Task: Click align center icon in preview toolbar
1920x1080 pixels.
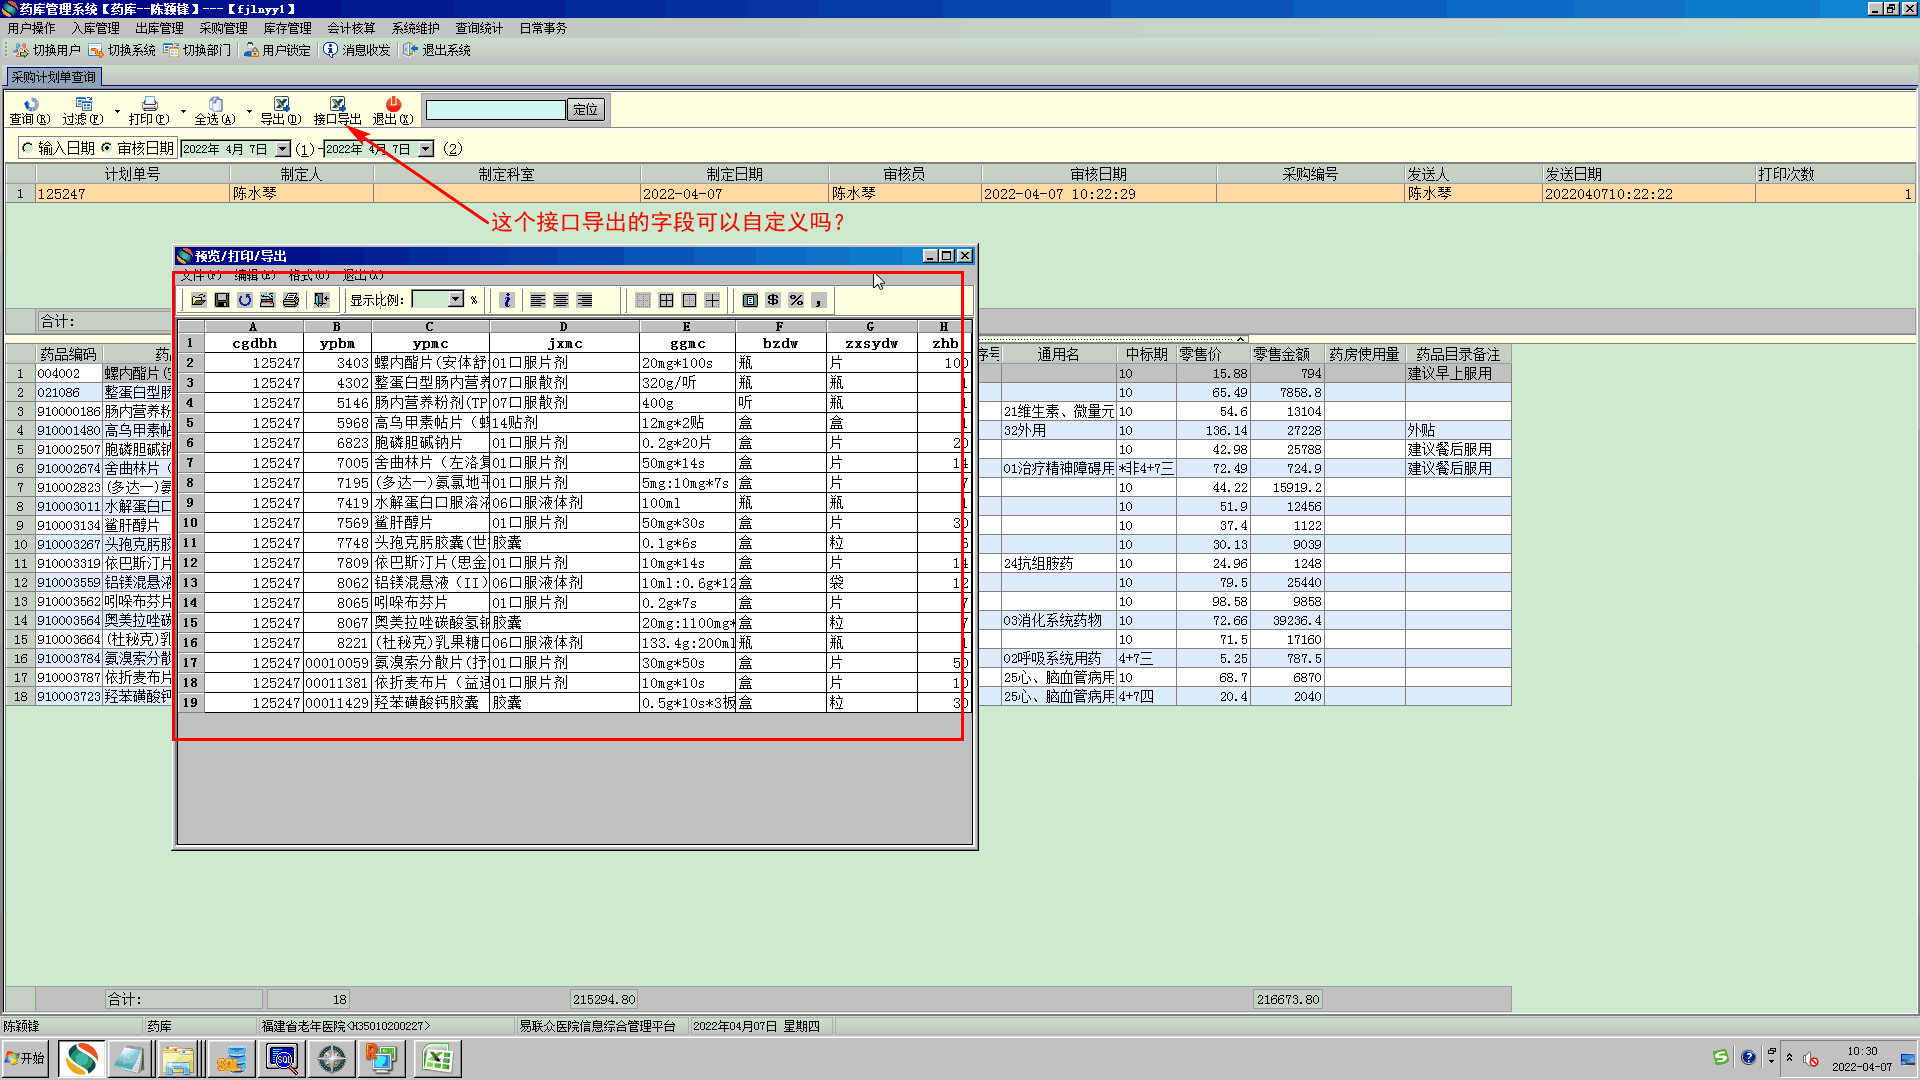Action: tap(561, 300)
